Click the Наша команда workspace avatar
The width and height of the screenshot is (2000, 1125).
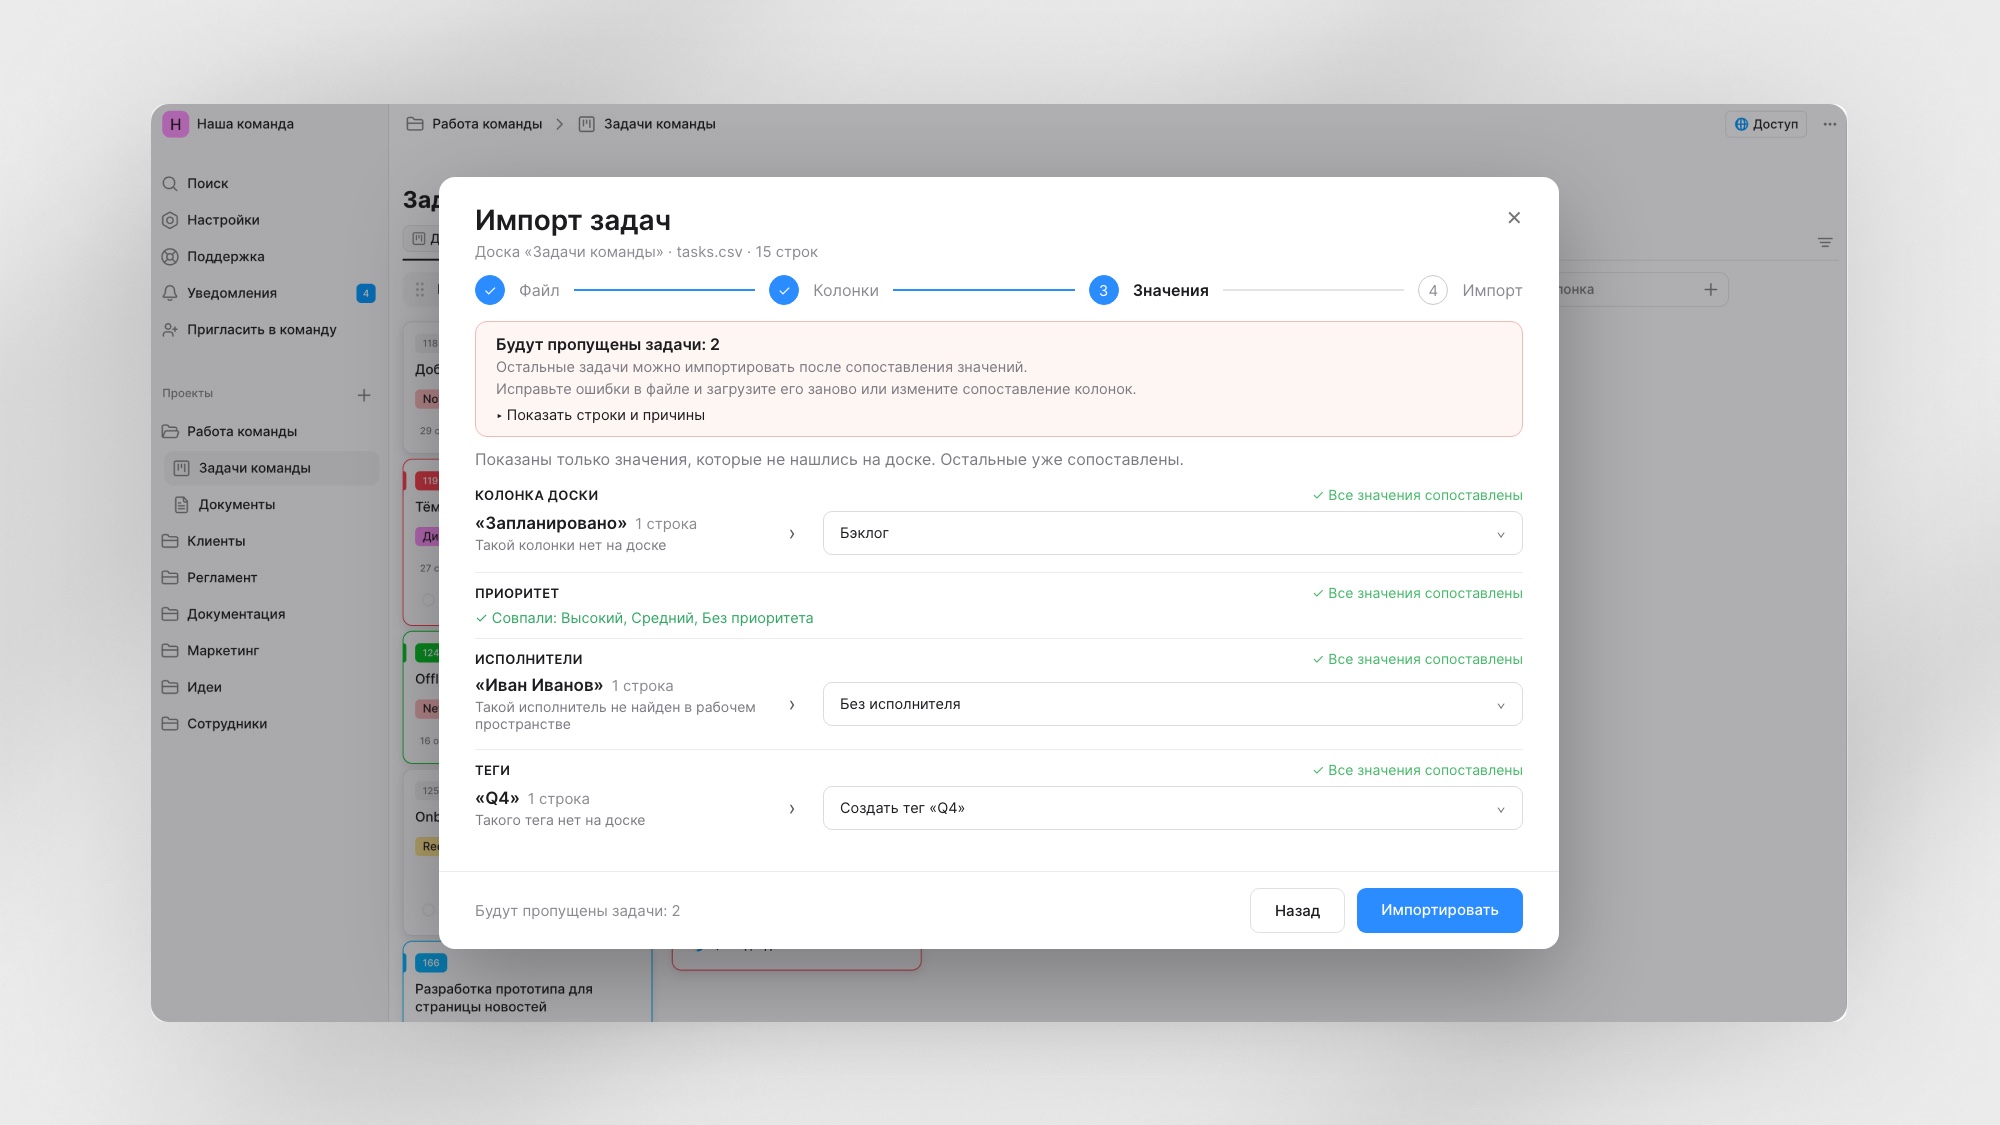175,124
